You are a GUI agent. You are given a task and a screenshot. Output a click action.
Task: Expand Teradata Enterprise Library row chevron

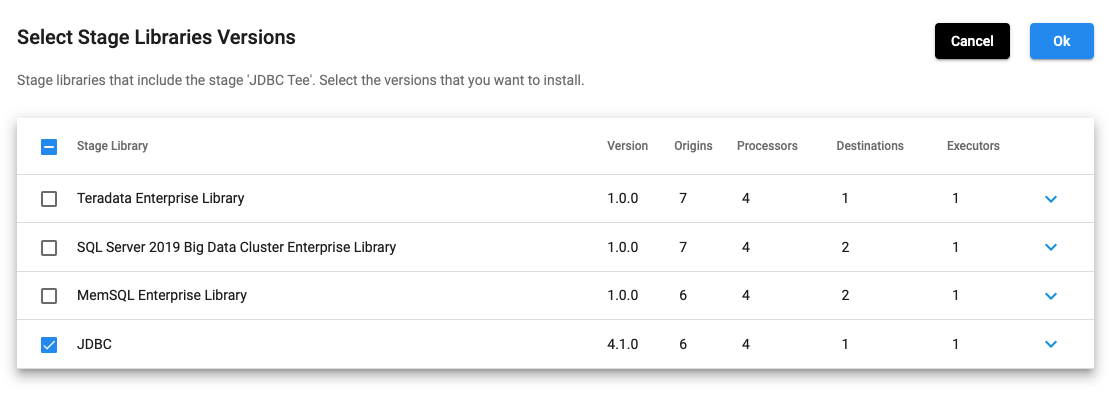(1050, 199)
